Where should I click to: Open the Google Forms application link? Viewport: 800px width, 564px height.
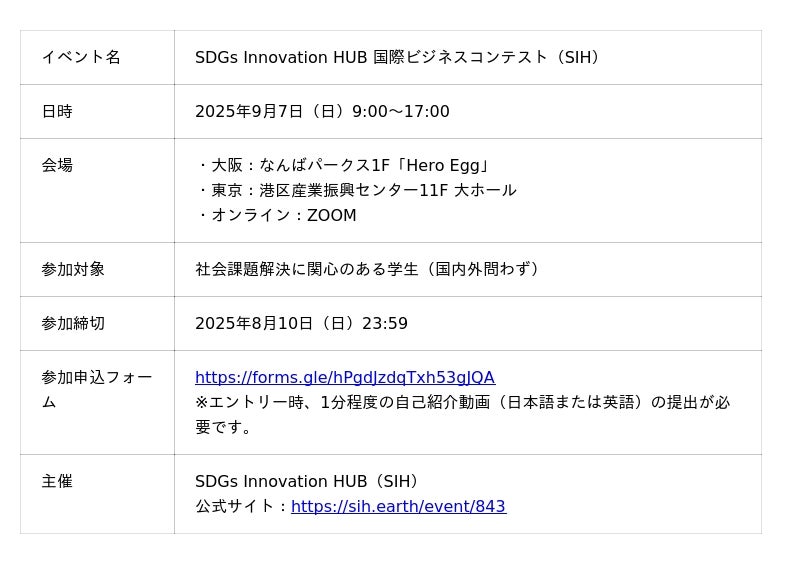click(344, 378)
